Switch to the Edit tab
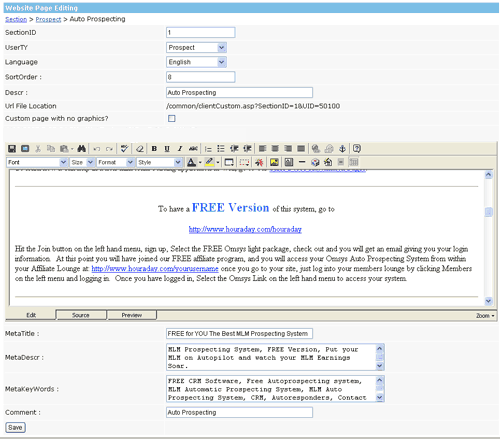This screenshot has width=500, height=439. [31, 315]
